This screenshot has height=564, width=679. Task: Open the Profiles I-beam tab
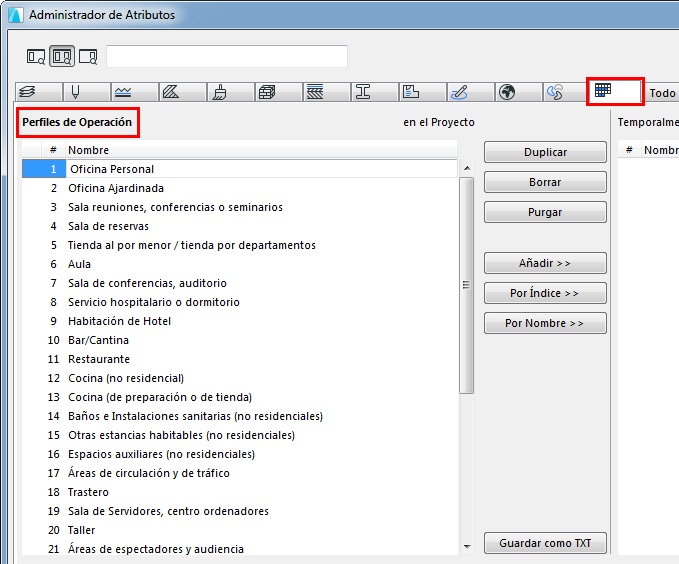pyautogui.click(x=375, y=92)
